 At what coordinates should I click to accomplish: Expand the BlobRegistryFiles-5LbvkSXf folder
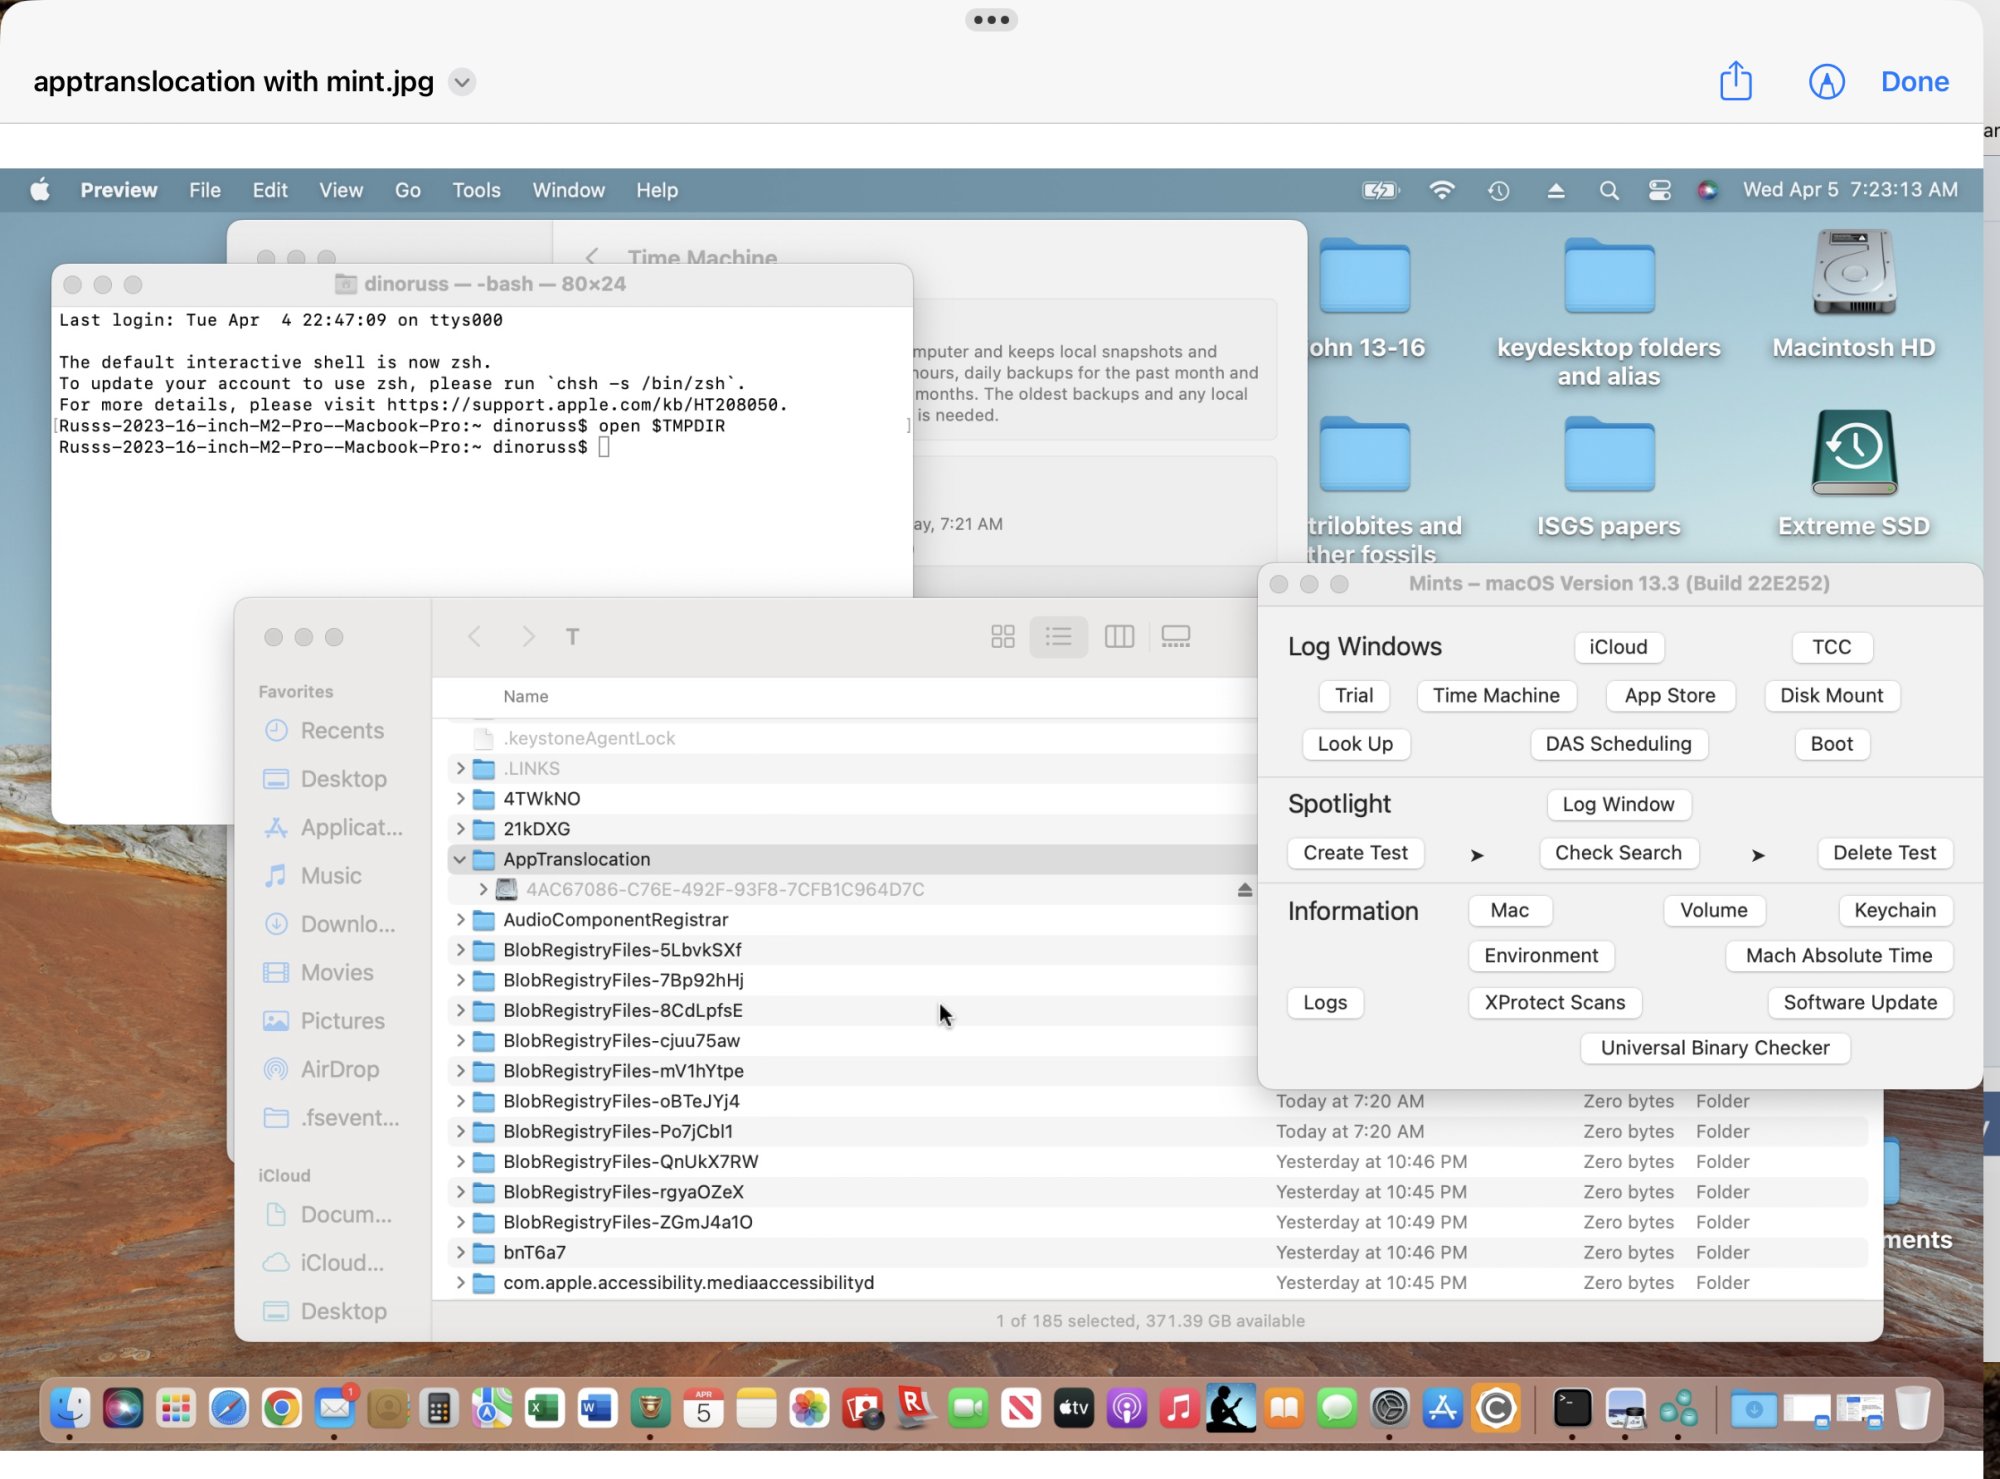coord(459,949)
